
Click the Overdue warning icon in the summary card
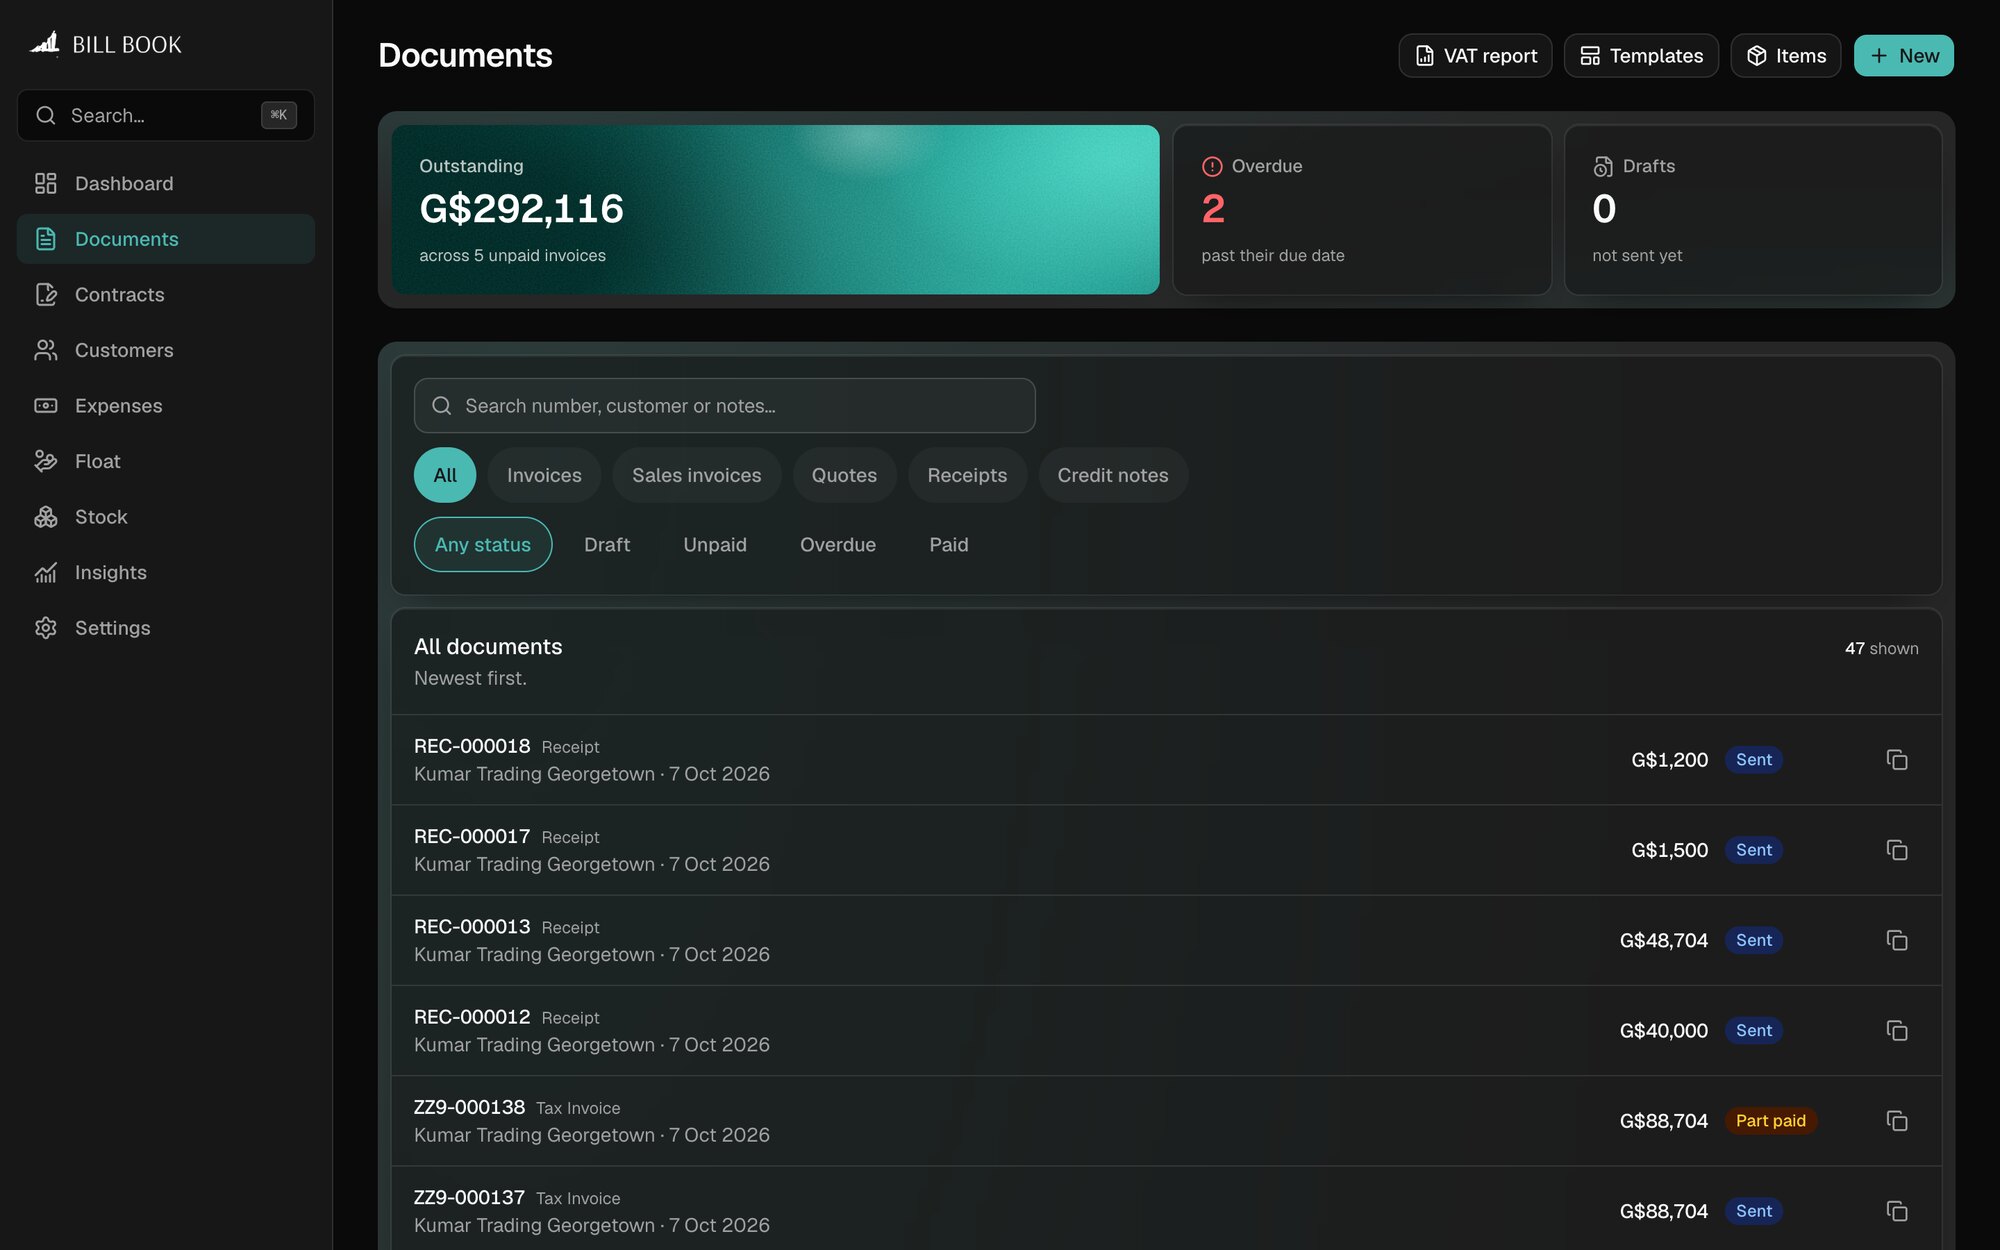(1212, 166)
